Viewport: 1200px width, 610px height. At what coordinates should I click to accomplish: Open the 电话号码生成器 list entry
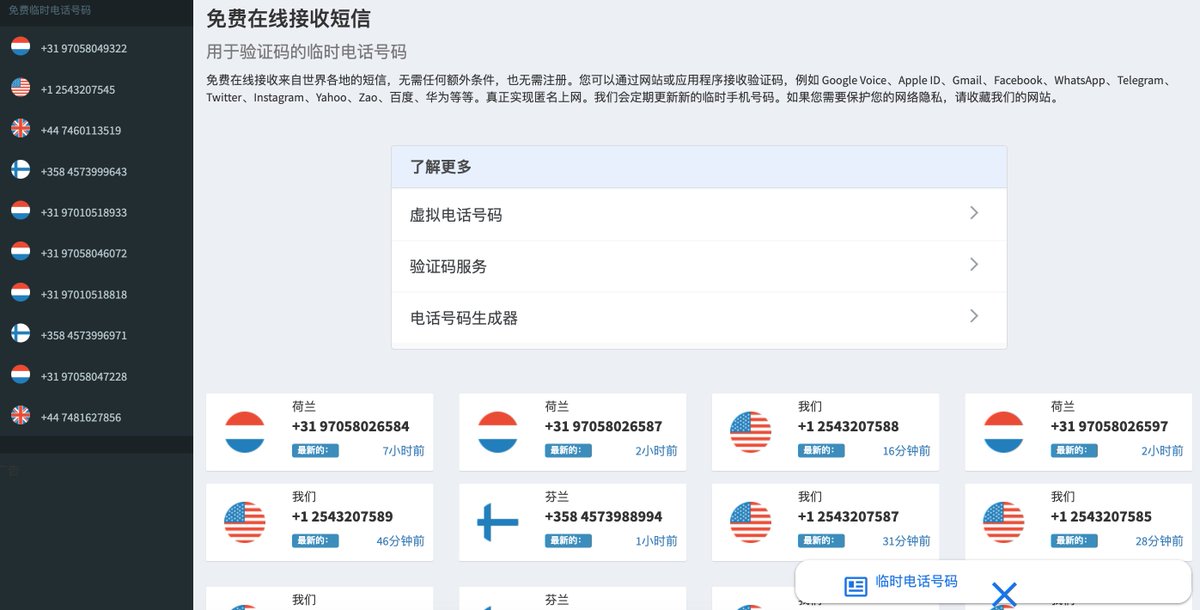(x=699, y=318)
